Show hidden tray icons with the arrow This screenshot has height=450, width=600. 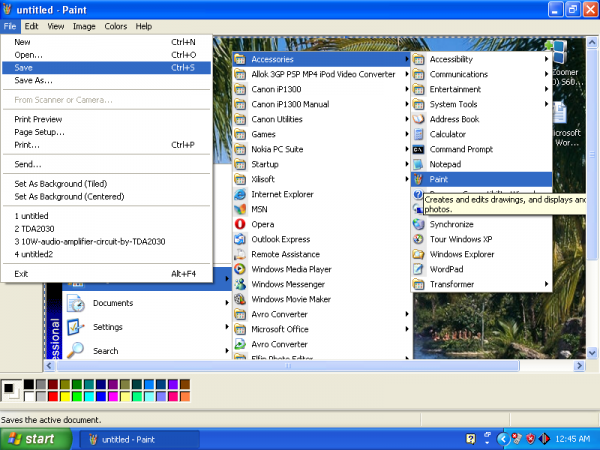point(501,438)
